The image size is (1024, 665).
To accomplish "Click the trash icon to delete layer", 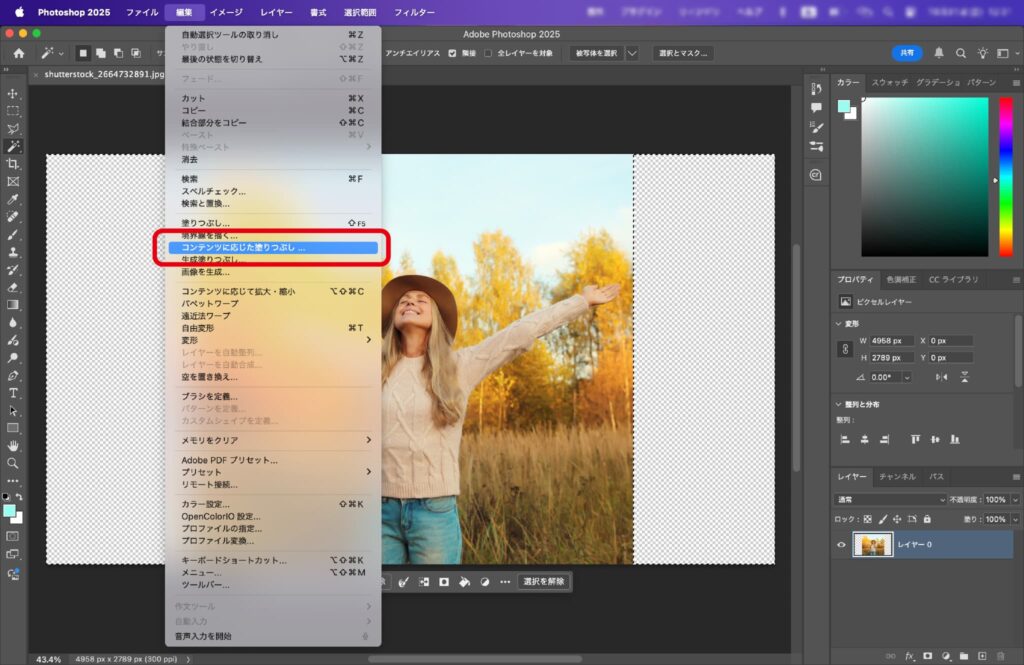I will (x=1000, y=656).
